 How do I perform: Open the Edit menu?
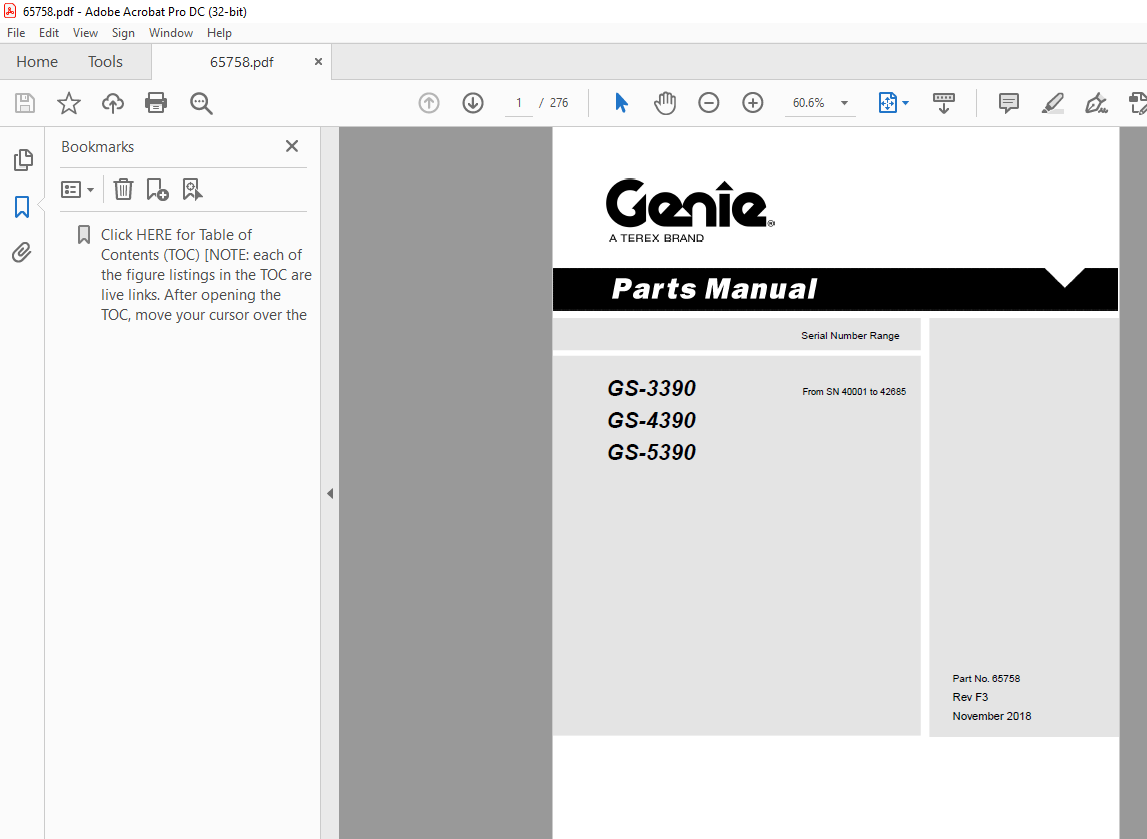[x=49, y=33]
